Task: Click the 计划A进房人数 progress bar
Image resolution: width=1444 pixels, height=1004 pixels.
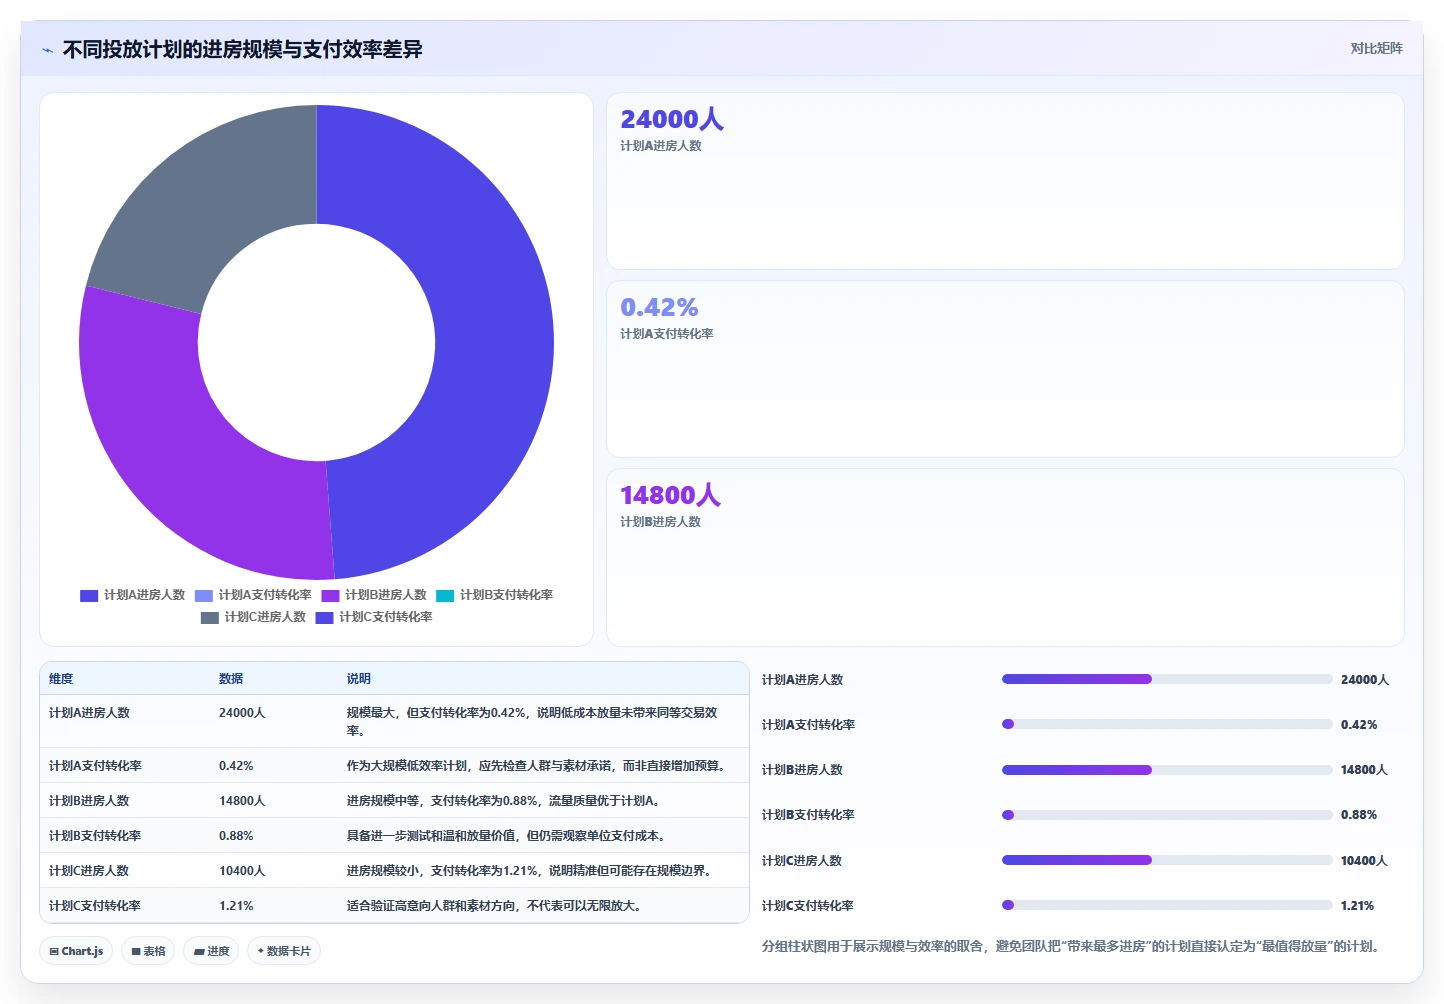Action: [x=1167, y=679]
